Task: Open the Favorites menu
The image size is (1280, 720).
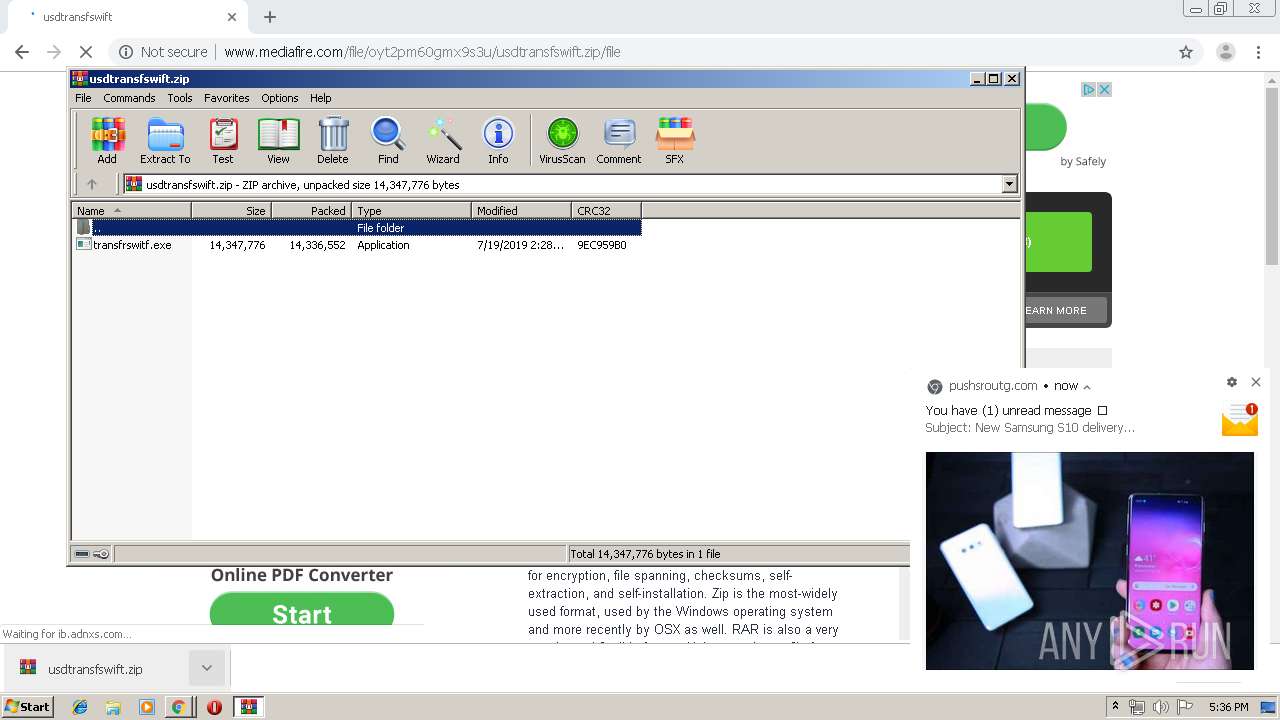Action: pyautogui.click(x=227, y=98)
